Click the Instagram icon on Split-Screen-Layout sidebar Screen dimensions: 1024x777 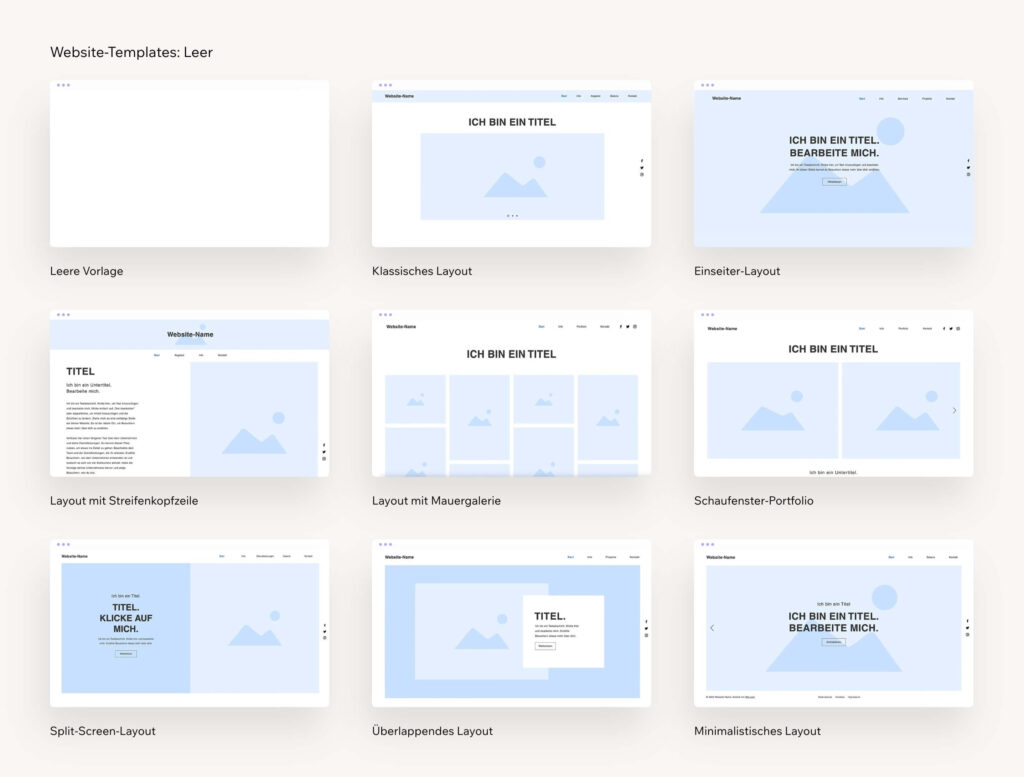(x=325, y=639)
